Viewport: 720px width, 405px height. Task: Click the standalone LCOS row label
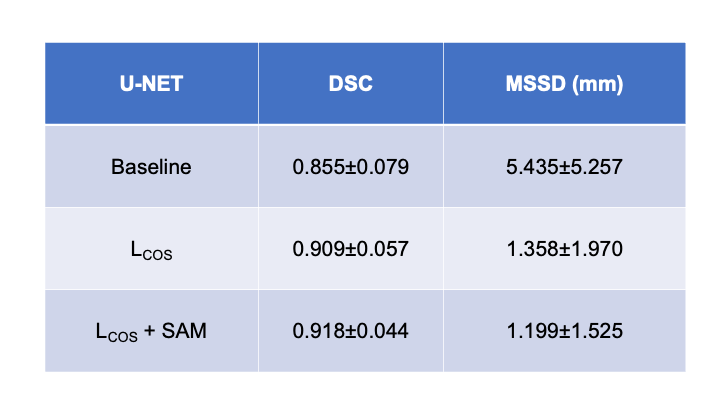(151, 249)
